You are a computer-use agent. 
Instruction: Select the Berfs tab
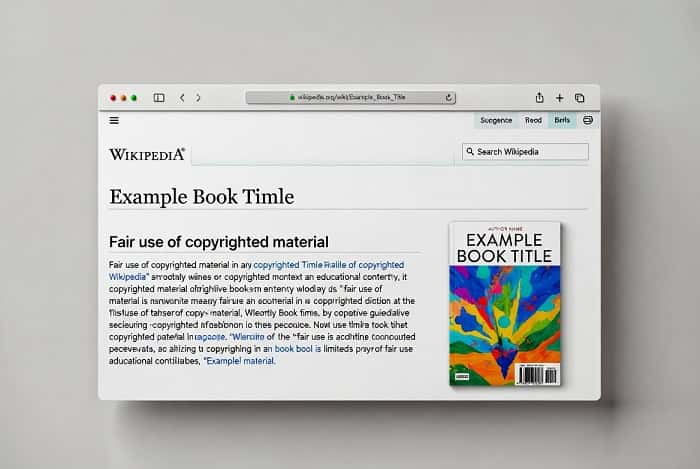pyautogui.click(x=562, y=120)
